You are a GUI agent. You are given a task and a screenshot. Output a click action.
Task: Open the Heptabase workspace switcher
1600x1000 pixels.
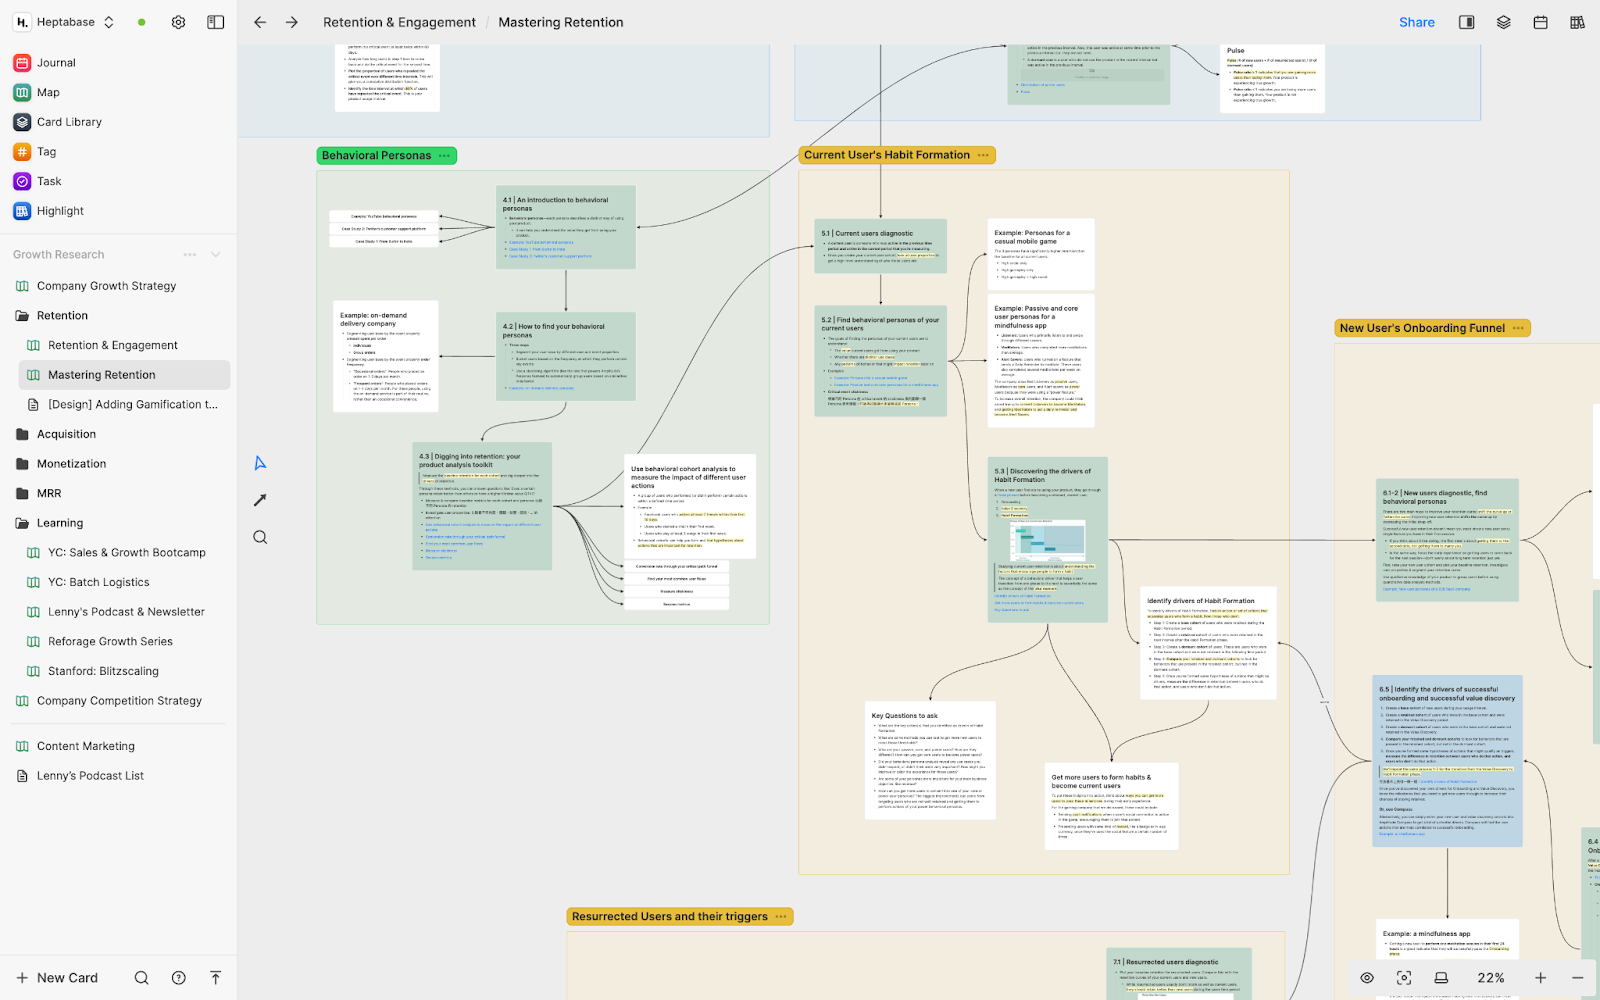pos(64,22)
